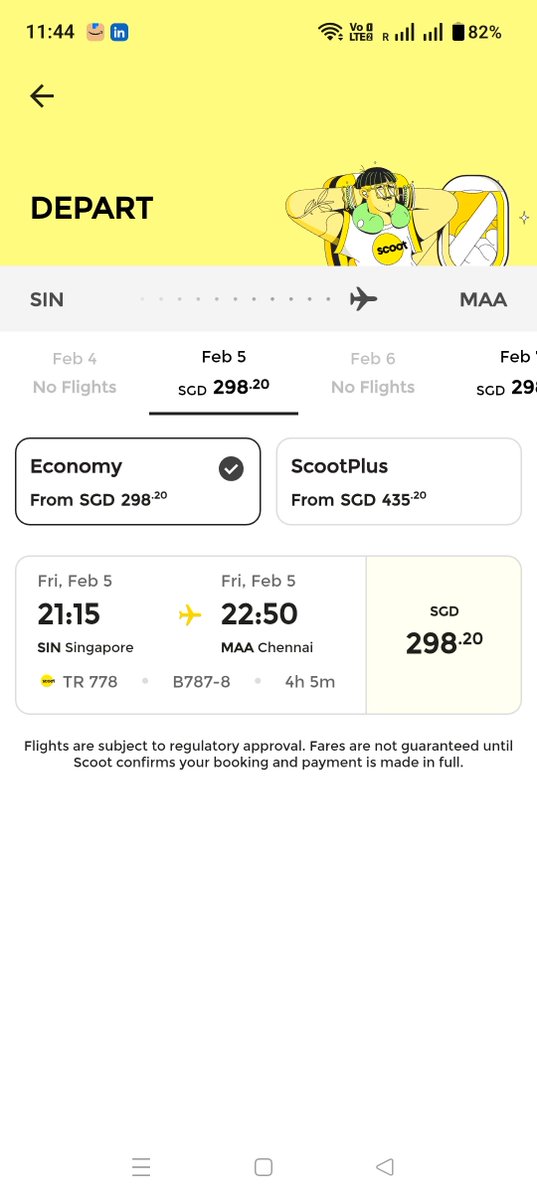This screenshot has width=537, height=1200.
Task: Tap the checkmark on Economy card
Action: pyautogui.click(x=231, y=468)
